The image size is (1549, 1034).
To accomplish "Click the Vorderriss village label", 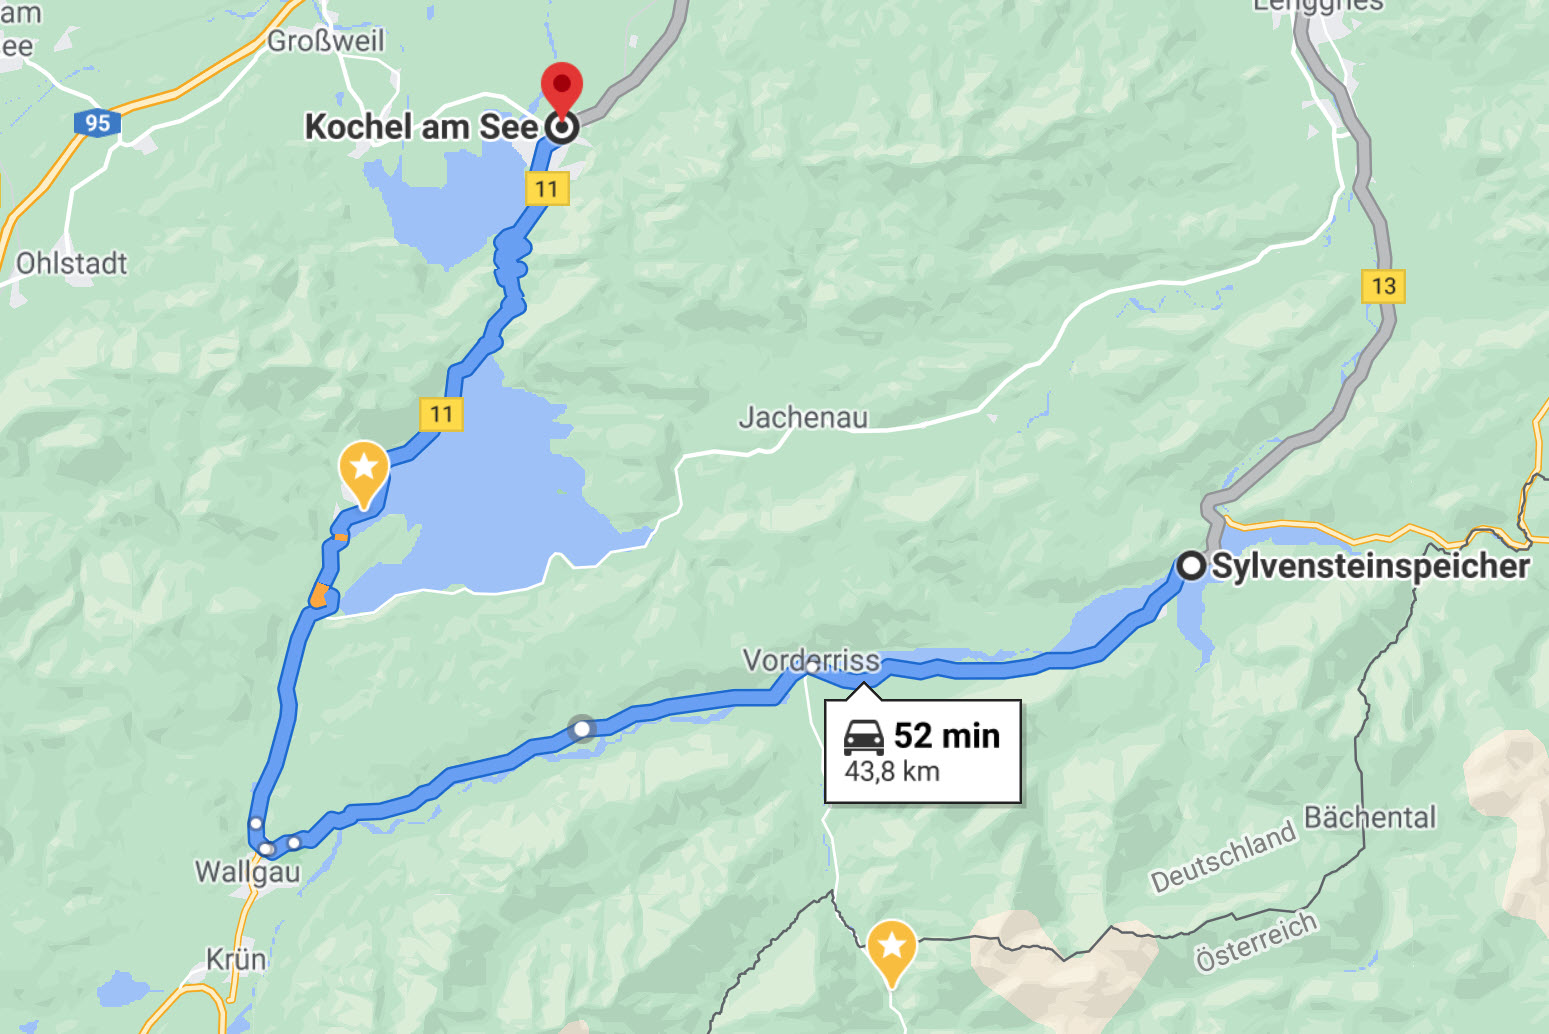I will 811,660.
